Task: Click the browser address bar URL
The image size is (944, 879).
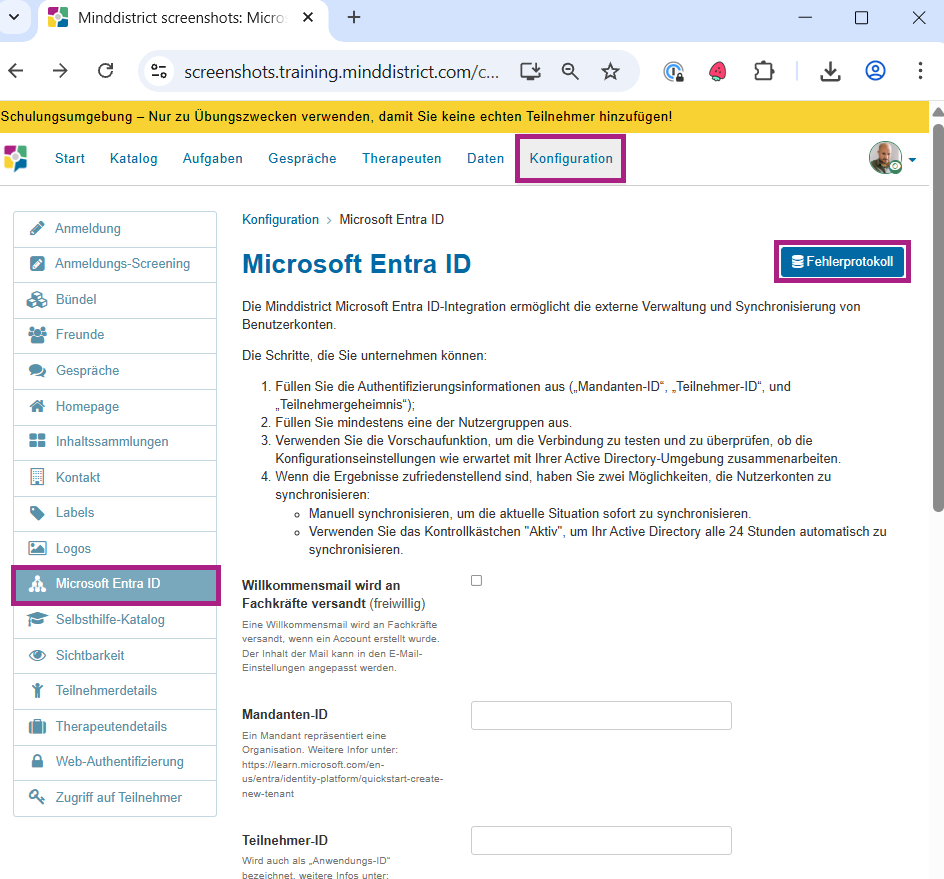Action: coord(341,72)
